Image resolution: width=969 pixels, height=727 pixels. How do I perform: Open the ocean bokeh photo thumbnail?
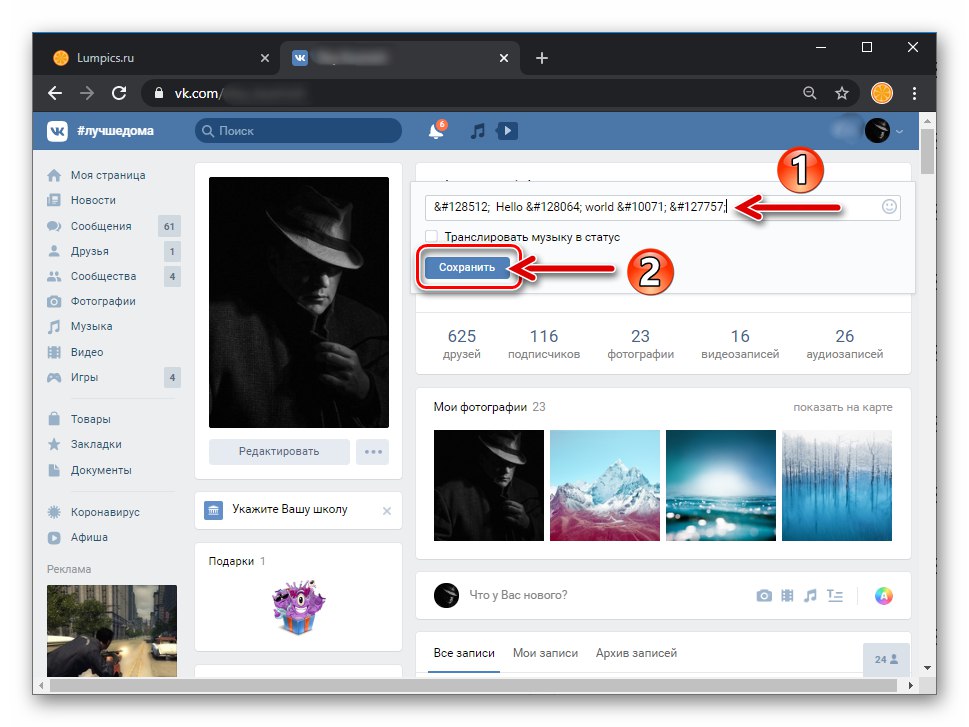[721, 485]
